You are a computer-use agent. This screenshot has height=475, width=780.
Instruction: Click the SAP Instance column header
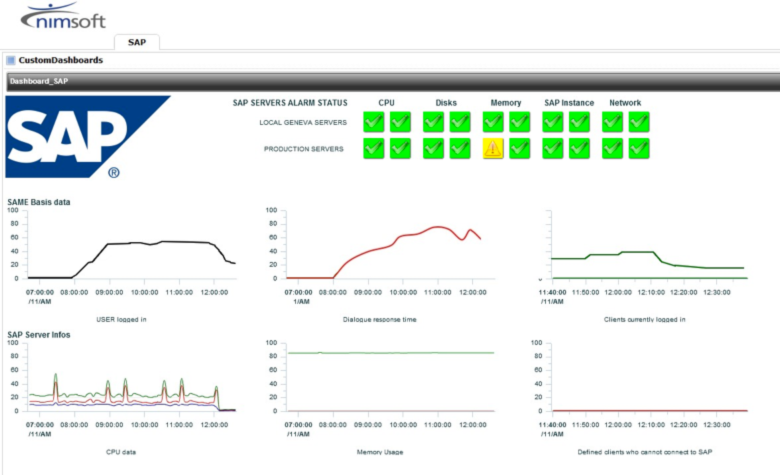pyautogui.click(x=569, y=103)
